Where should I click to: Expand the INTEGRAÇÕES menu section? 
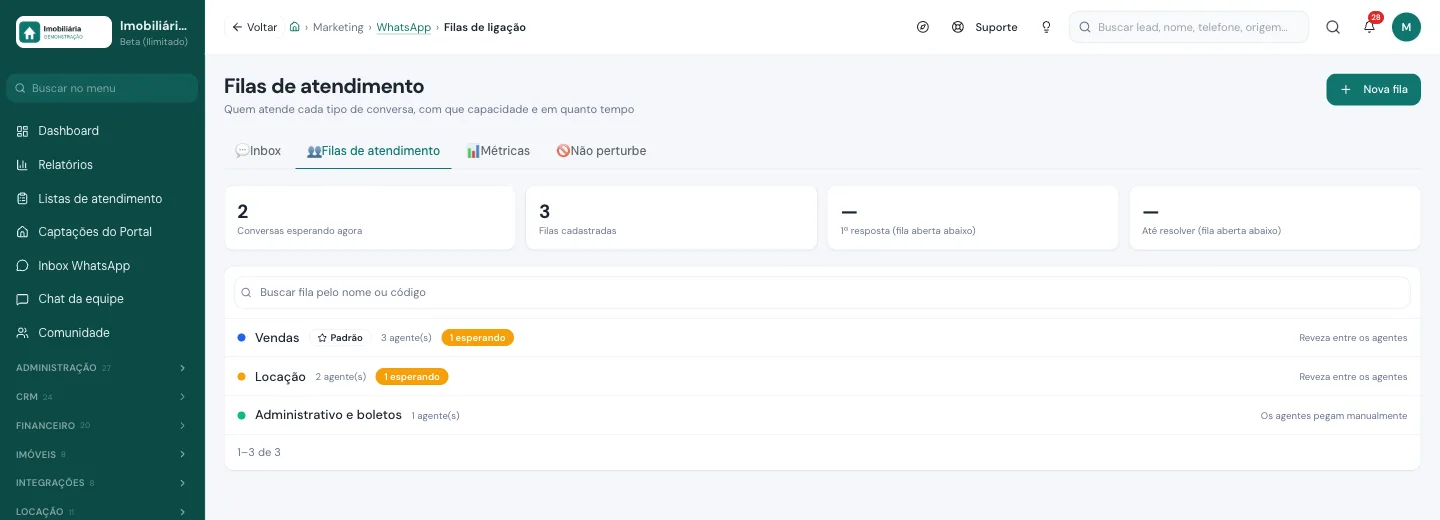tap(102, 483)
